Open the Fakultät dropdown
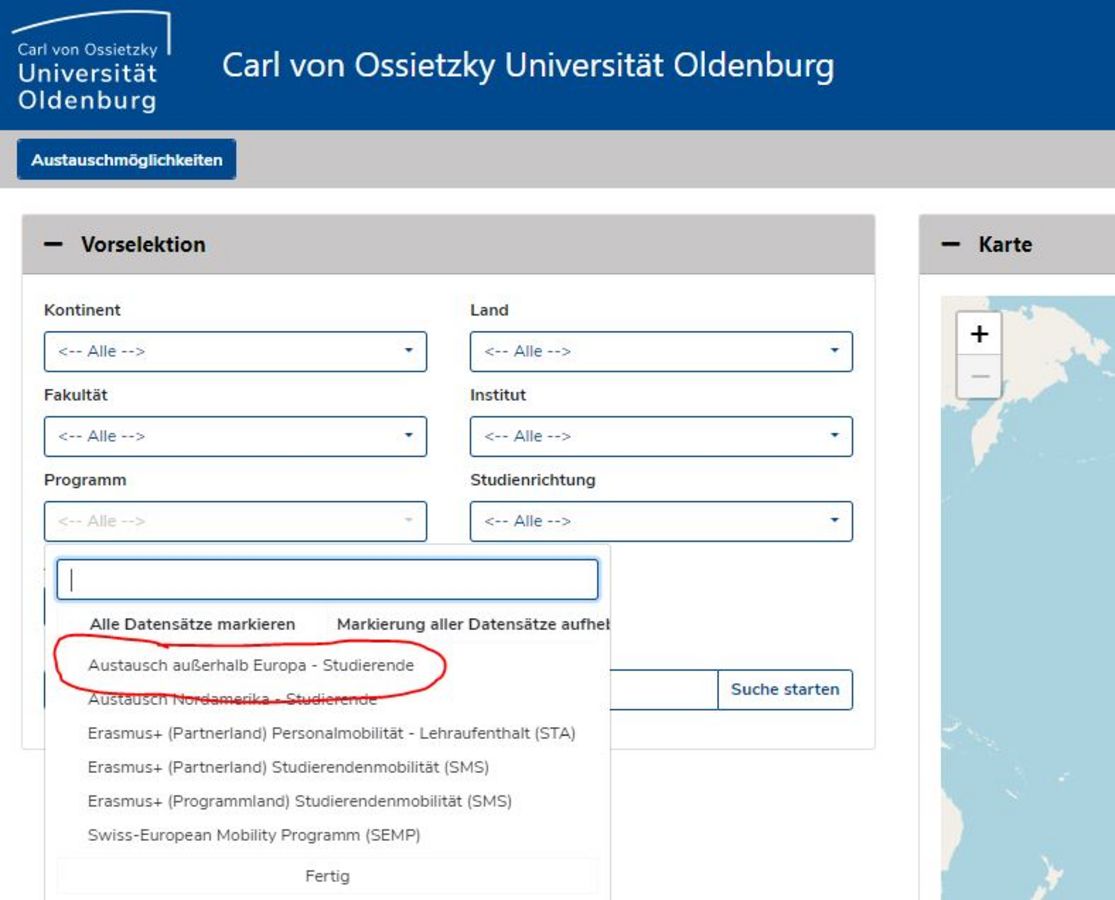Image resolution: width=1115 pixels, height=900 pixels. [x=235, y=437]
